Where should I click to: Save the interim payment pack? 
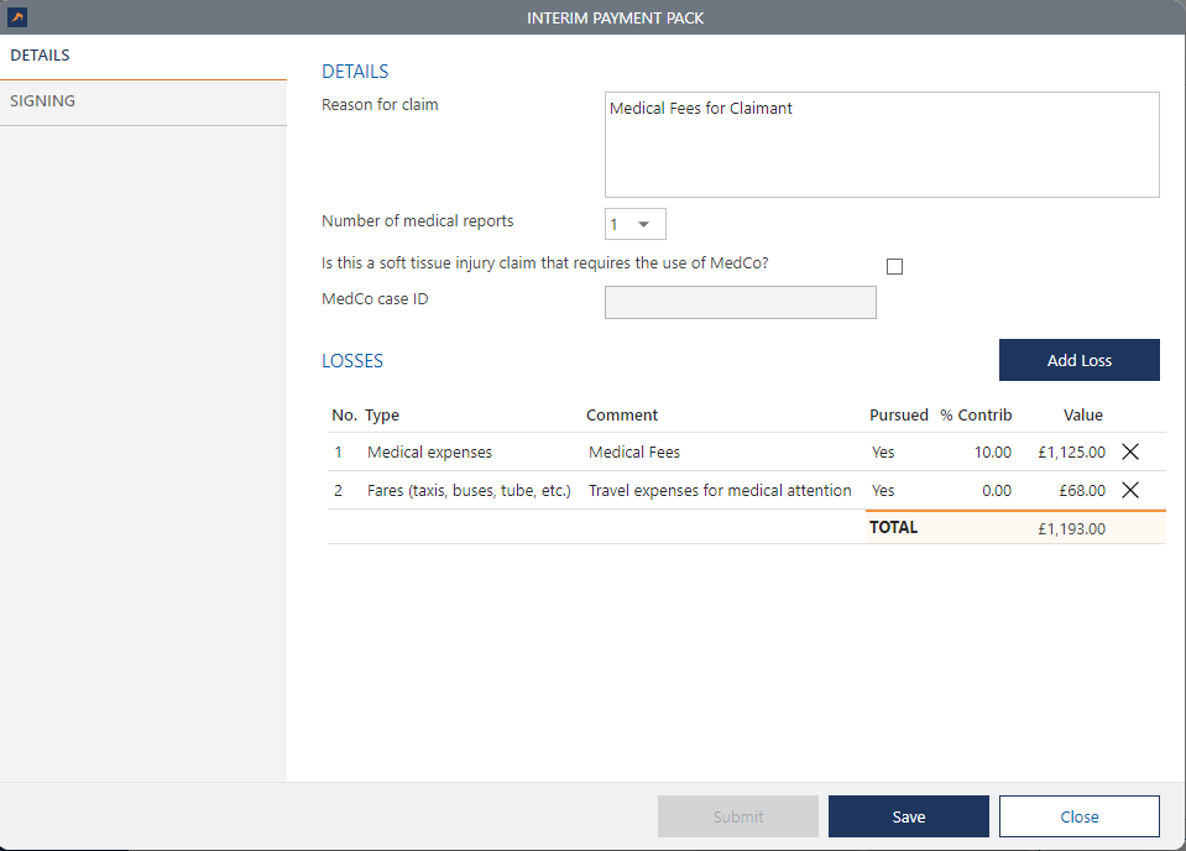click(908, 816)
